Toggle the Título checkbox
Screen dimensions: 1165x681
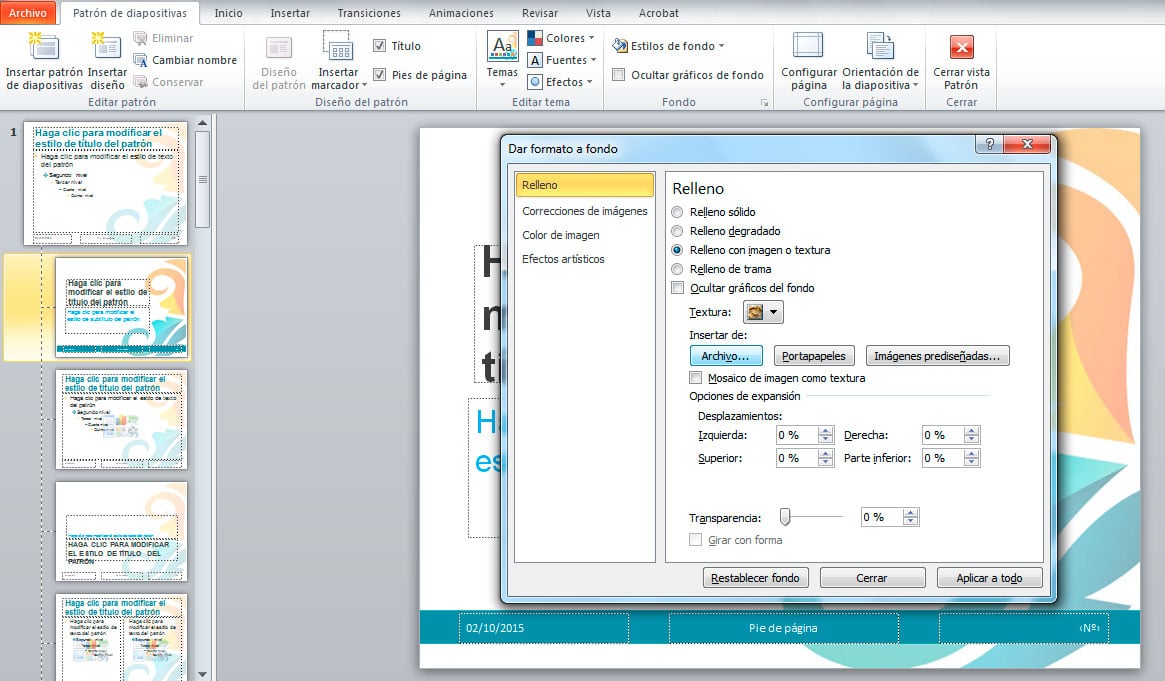379,46
